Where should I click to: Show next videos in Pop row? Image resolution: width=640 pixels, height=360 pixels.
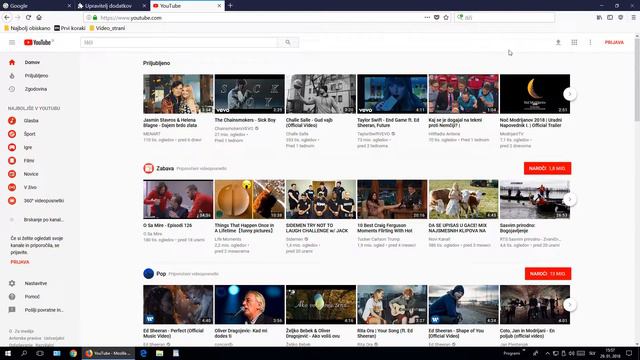pos(570,305)
